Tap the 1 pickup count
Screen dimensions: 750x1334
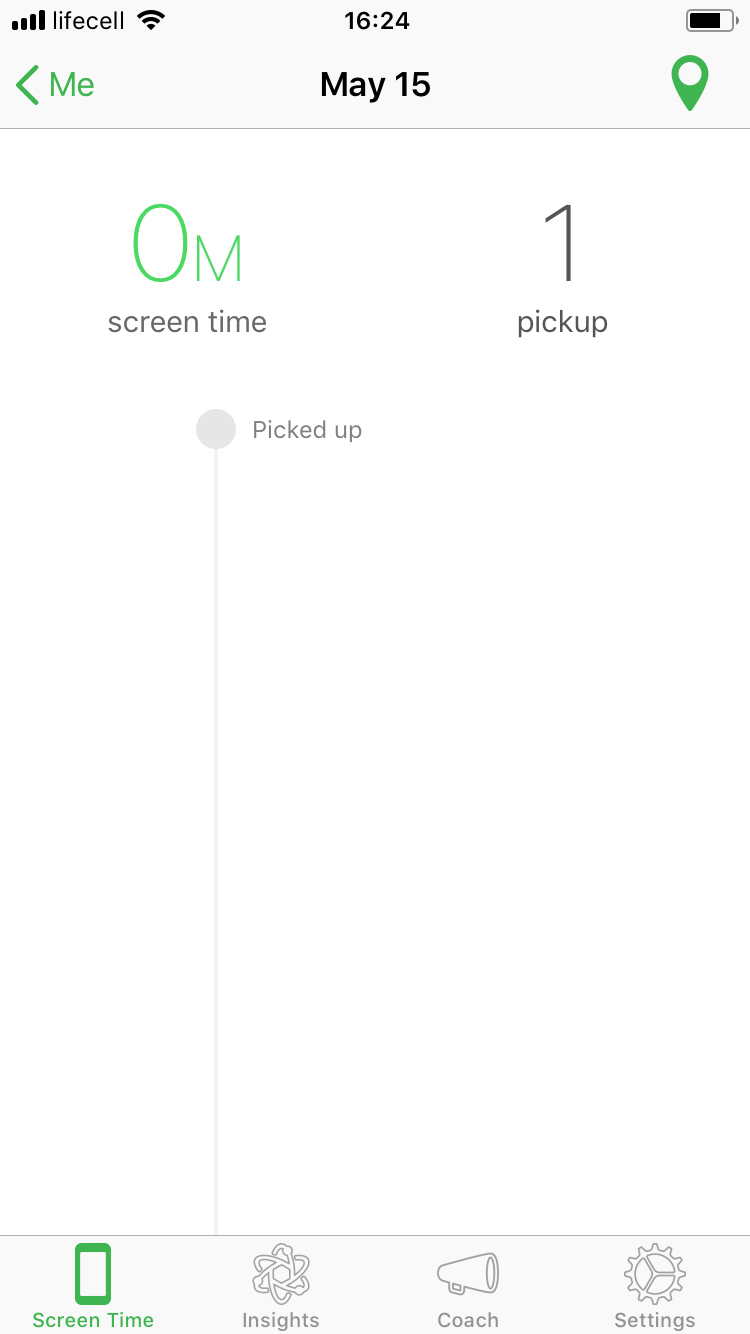point(562,244)
